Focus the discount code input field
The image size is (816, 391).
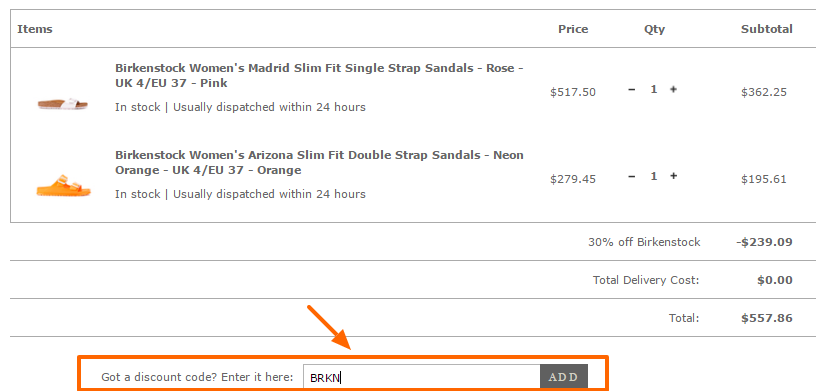coord(422,377)
